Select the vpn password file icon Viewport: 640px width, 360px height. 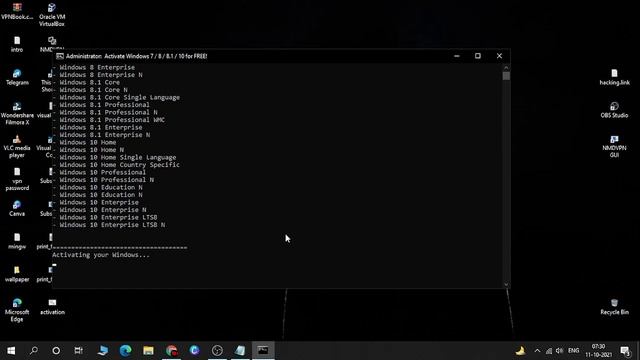(17, 179)
